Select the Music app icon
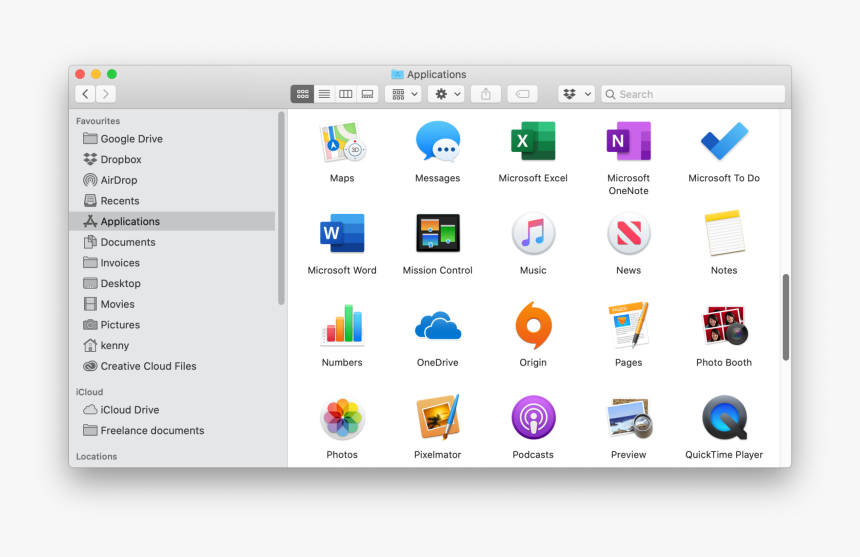The height and width of the screenshot is (557, 860). tap(533, 234)
